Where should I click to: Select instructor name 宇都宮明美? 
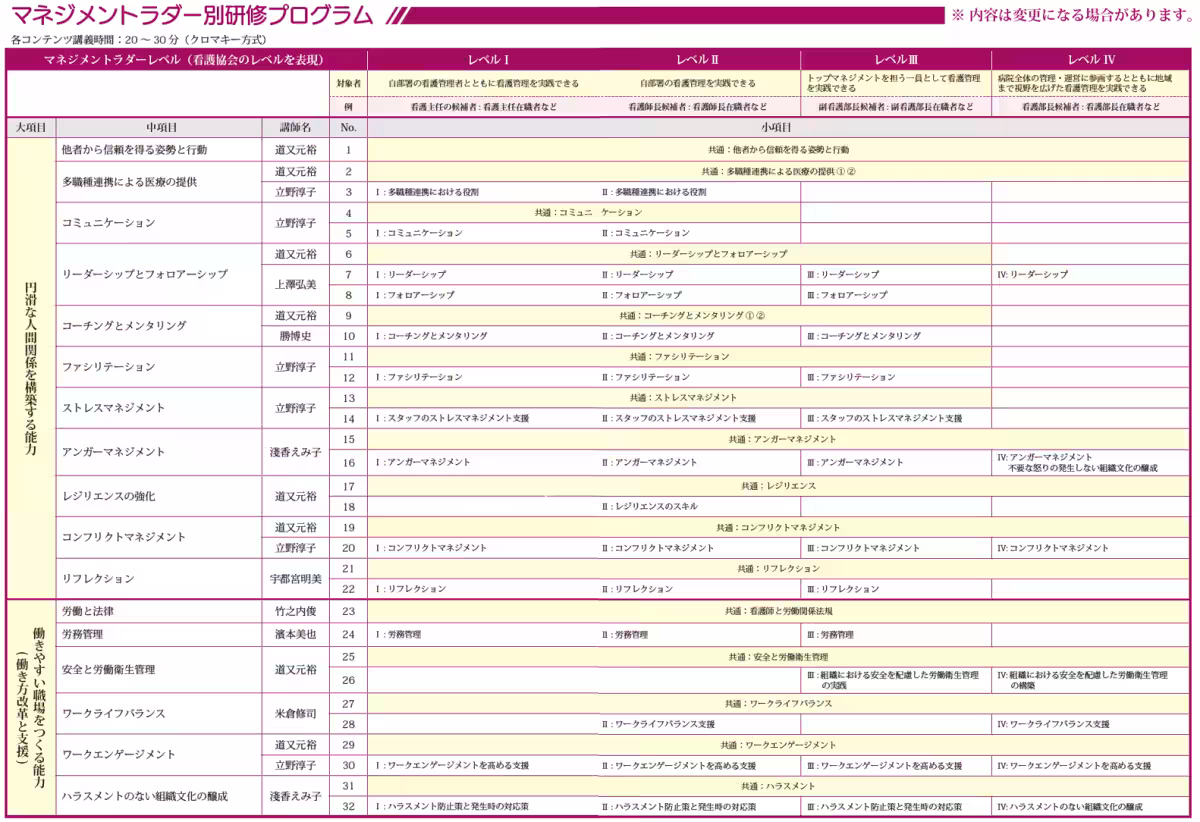click(x=295, y=579)
